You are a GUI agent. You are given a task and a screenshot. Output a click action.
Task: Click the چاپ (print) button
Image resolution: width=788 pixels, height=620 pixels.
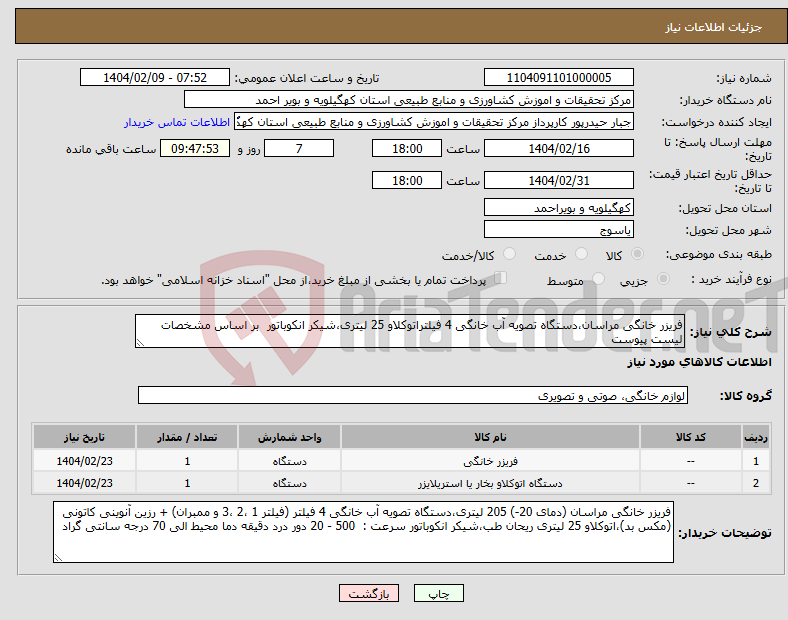pyautogui.click(x=438, y=593)
